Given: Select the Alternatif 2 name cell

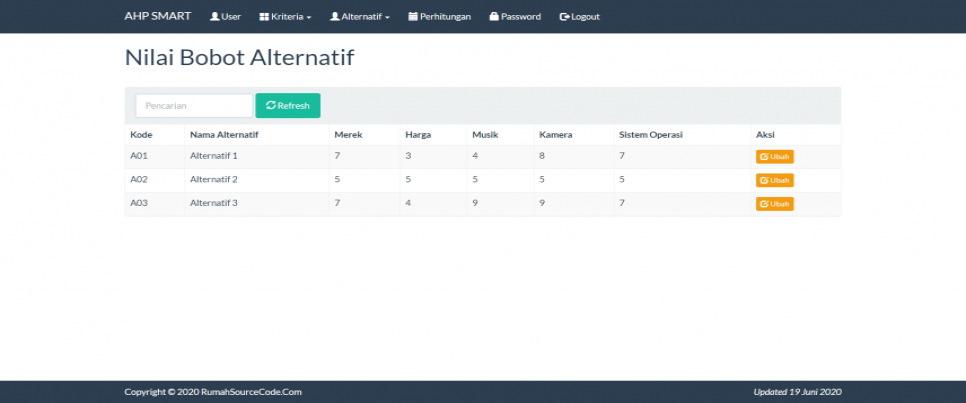Looking at the screenshot, I should 257,180.
